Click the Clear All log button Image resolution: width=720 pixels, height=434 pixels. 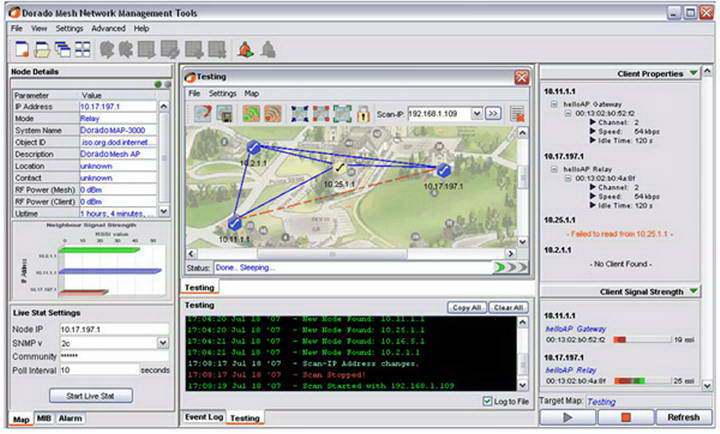pyautogui.click(x=508, y=308)
